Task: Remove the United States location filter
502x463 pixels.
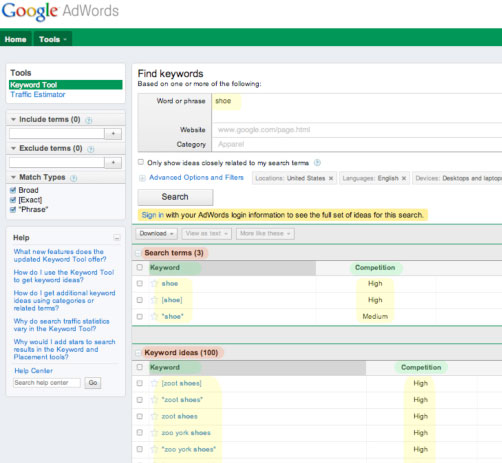Action: (x=331, y=178)
